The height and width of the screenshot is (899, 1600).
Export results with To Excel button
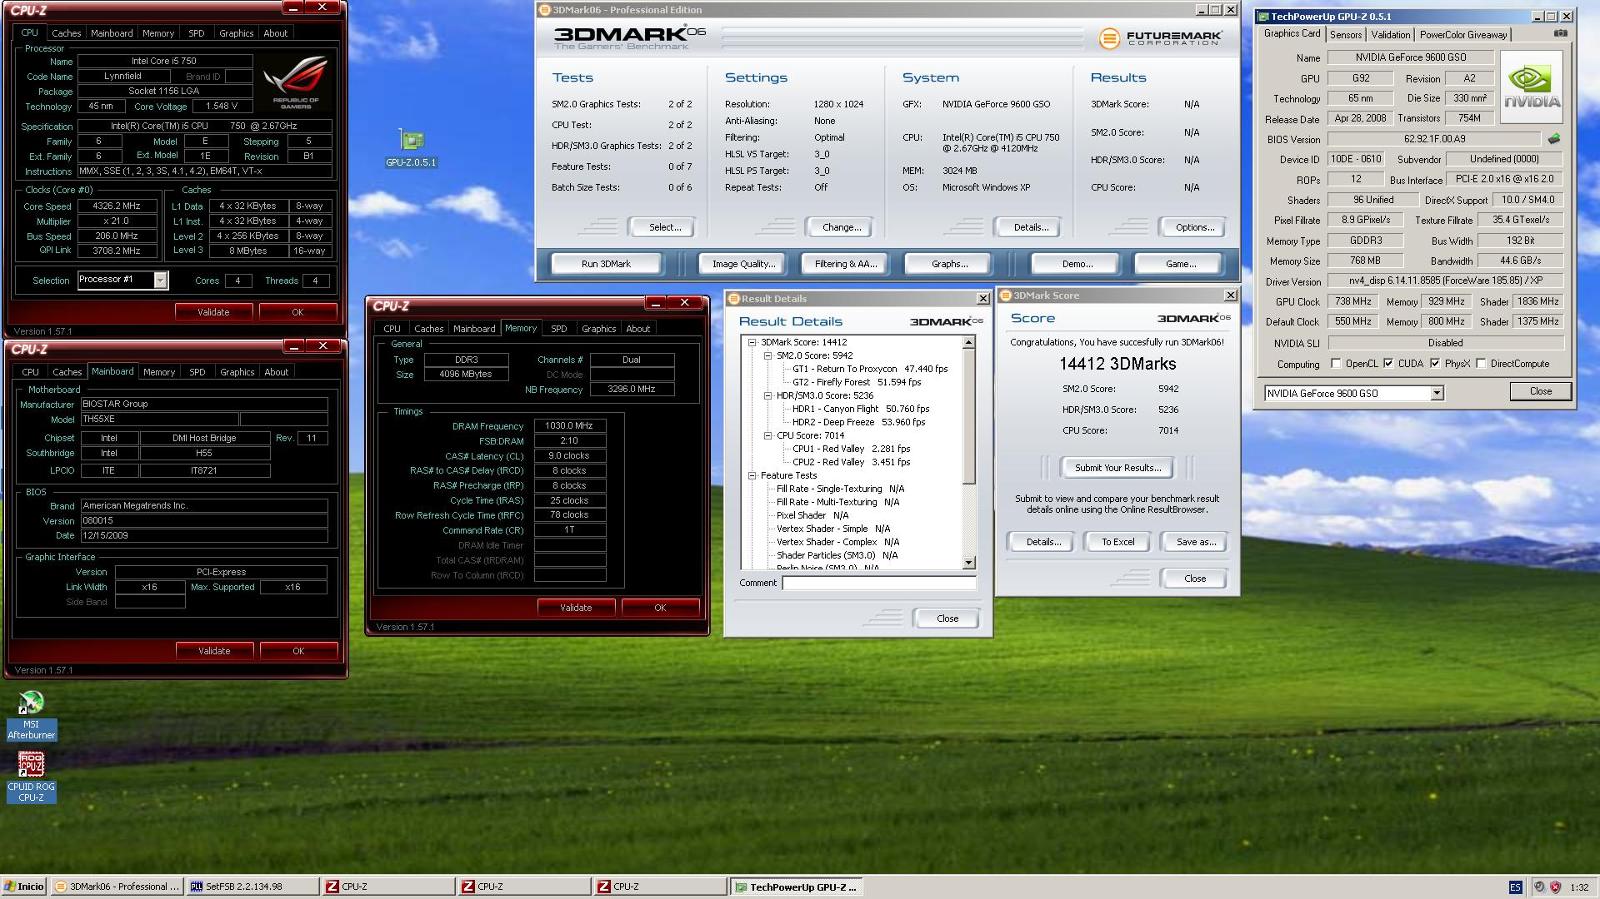click(x=1118, y=542)
